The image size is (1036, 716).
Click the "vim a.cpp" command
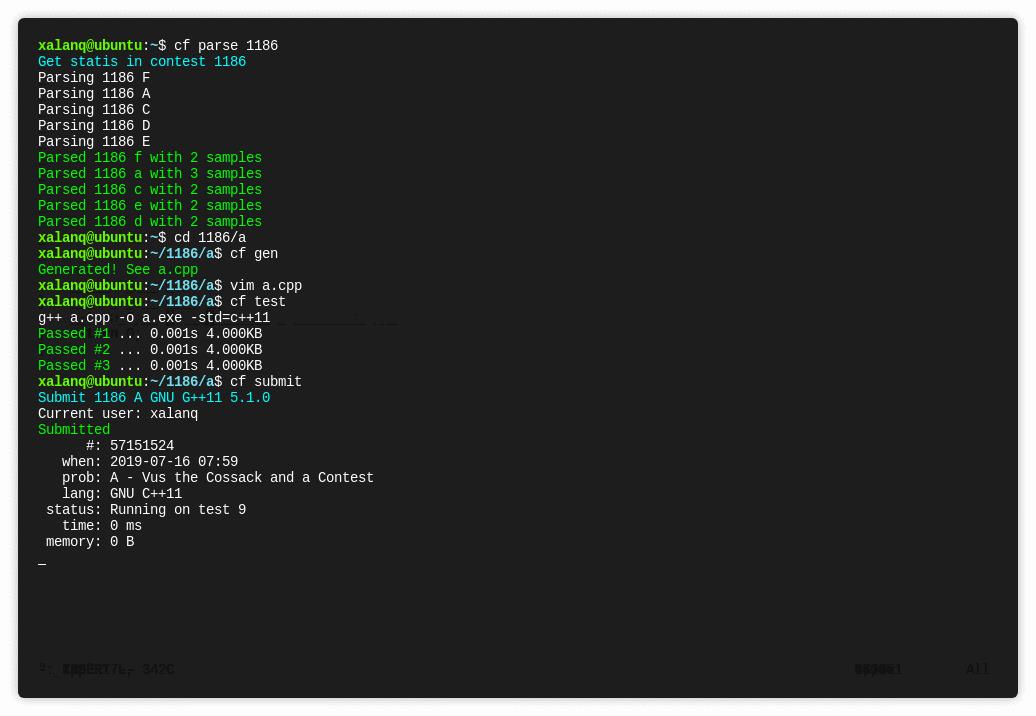tap(266, 286)
